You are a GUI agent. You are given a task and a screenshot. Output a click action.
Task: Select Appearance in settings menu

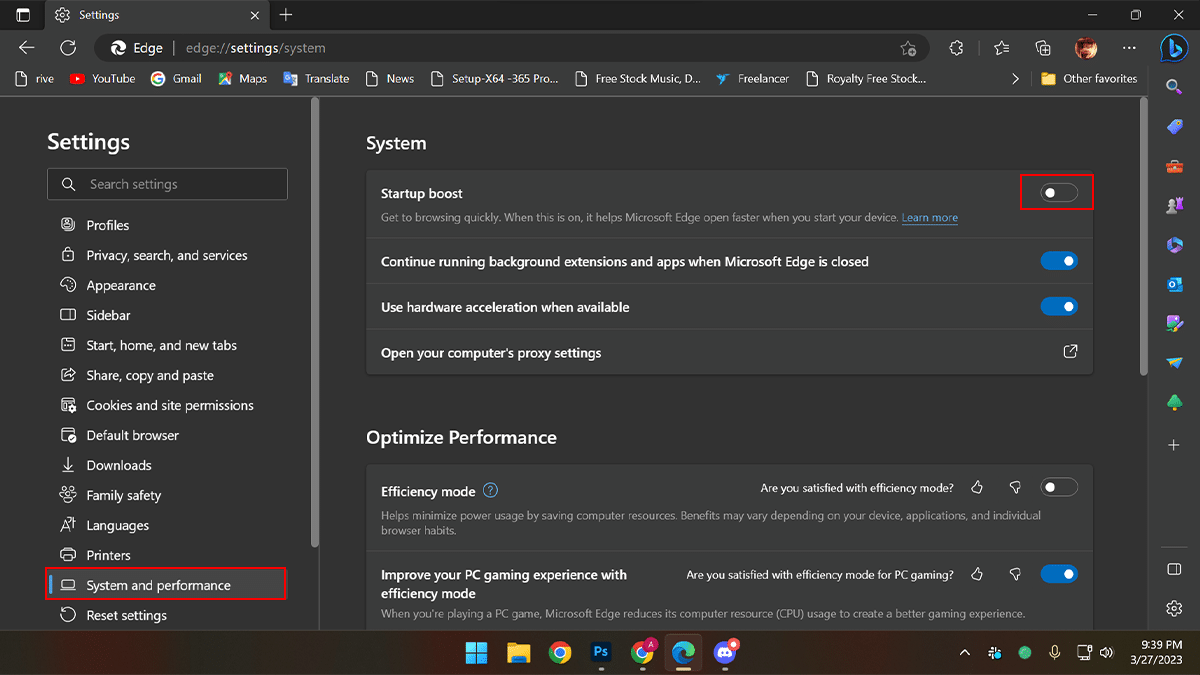click(121, 285)
